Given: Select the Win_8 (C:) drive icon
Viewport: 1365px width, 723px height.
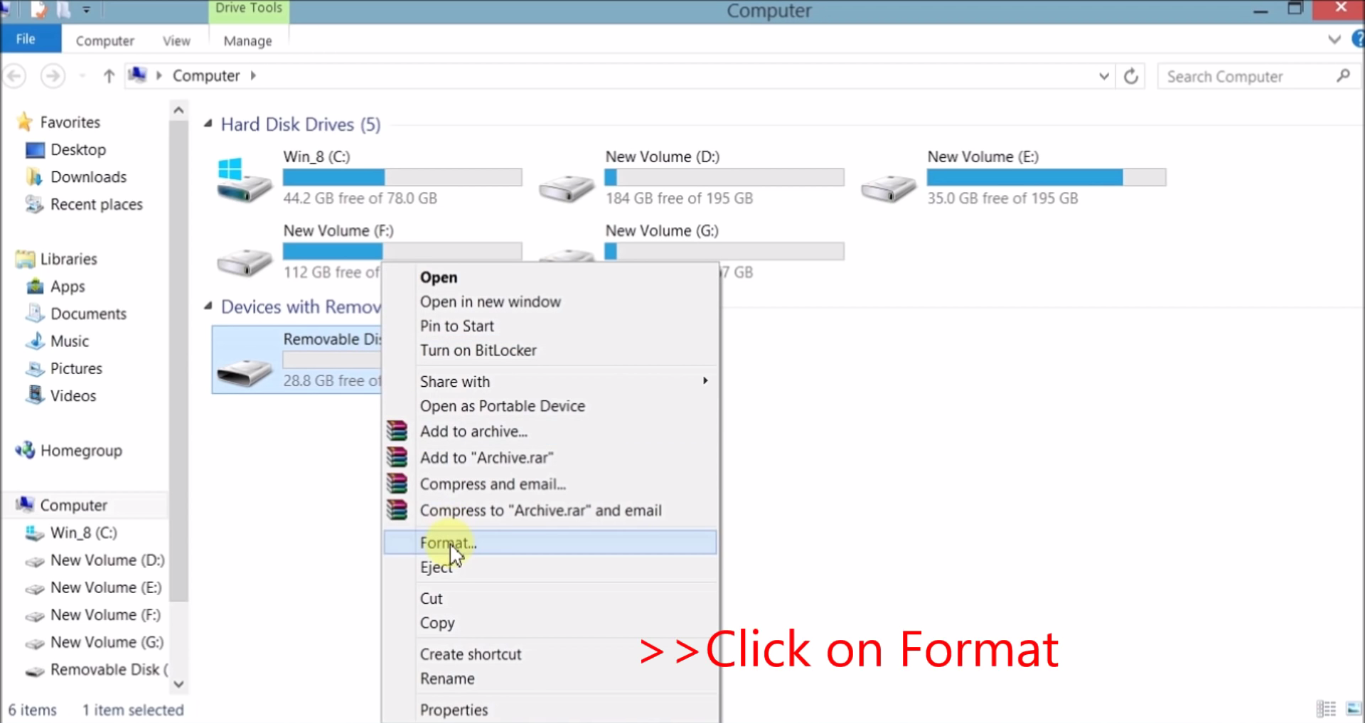Looking at the screenshot, I should (x=243, y=180).
